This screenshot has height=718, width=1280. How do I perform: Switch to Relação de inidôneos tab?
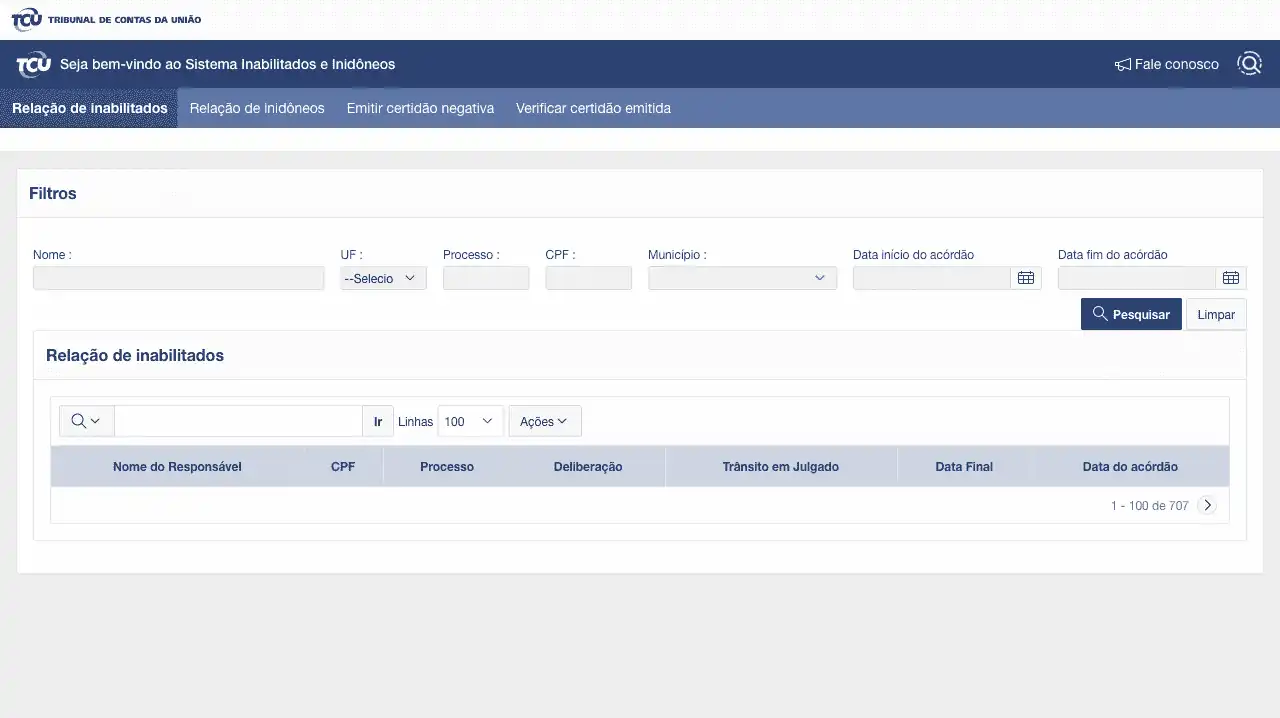257,108
